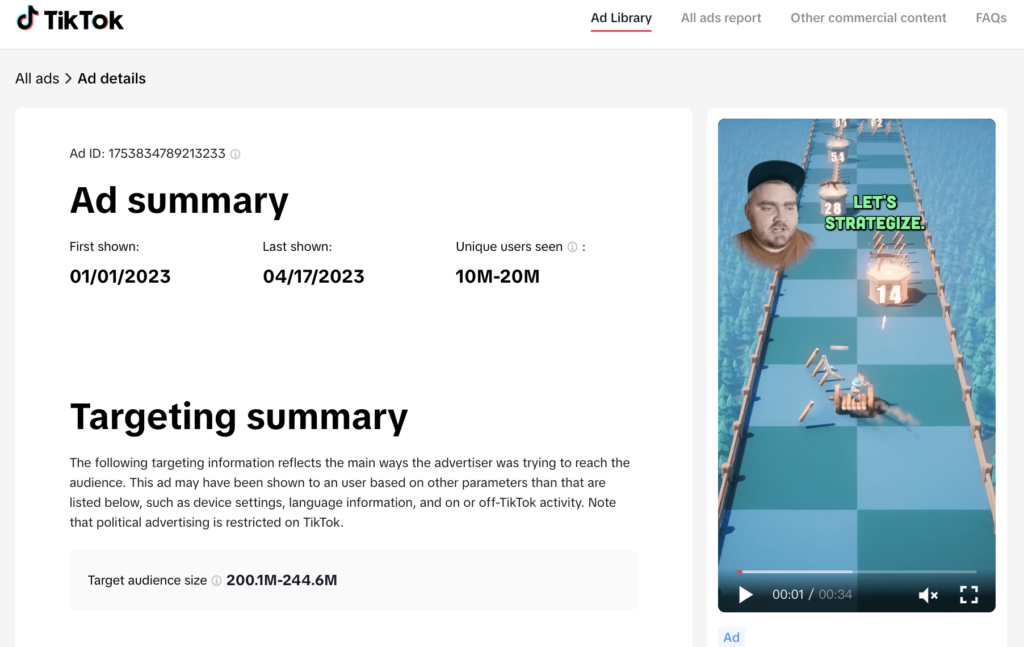Click the Ad details breadcrumb
Viewport: 1024px width, 647px height.
(x=112, y=78)
